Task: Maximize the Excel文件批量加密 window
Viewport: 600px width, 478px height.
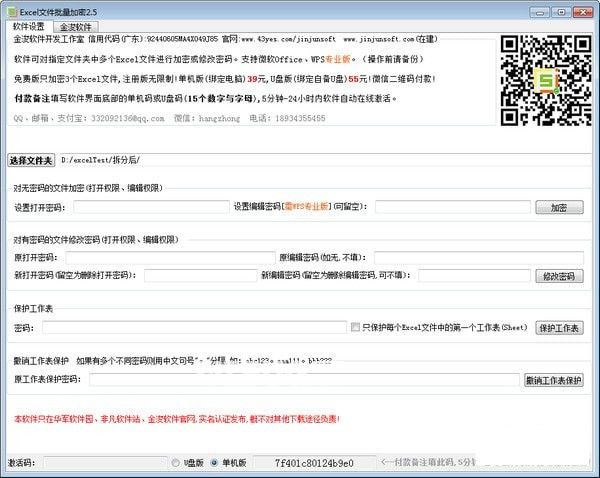Action: pyautogui.click(x=561, y=13)
